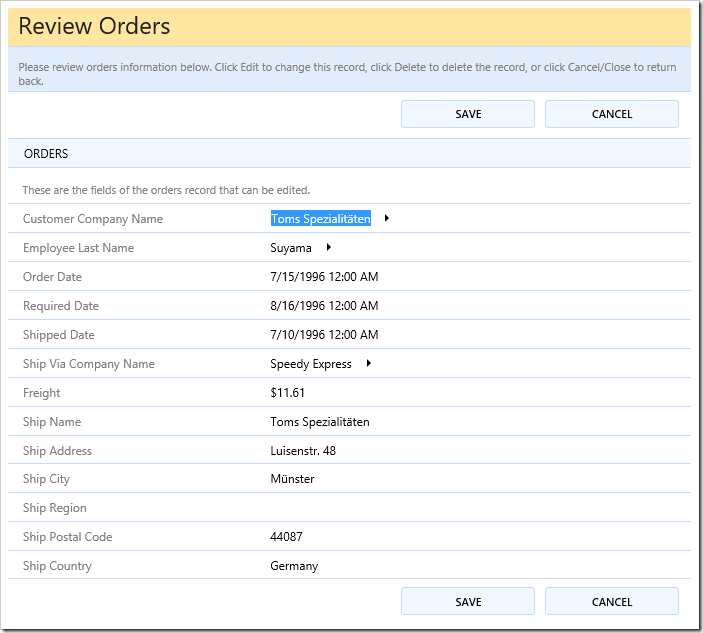This screenshot has height=633, width=703.
Task: Choose the Speedy Express shipper value
Action: pyautogui.click(x=311, y=364)
